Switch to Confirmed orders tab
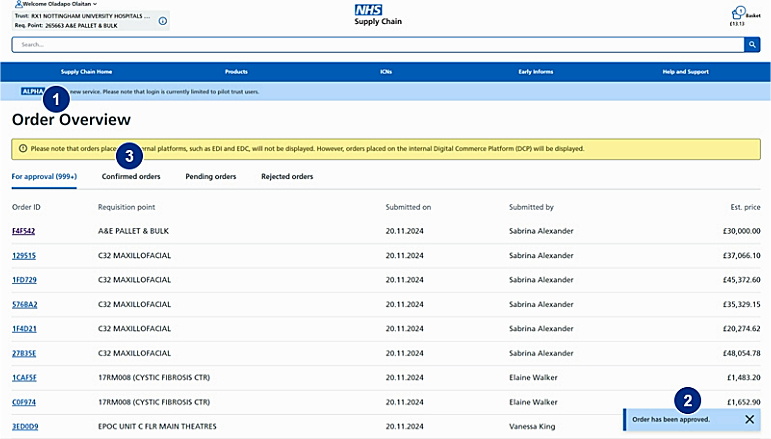This screenshot has height=439, width=771. coord(131,176)
